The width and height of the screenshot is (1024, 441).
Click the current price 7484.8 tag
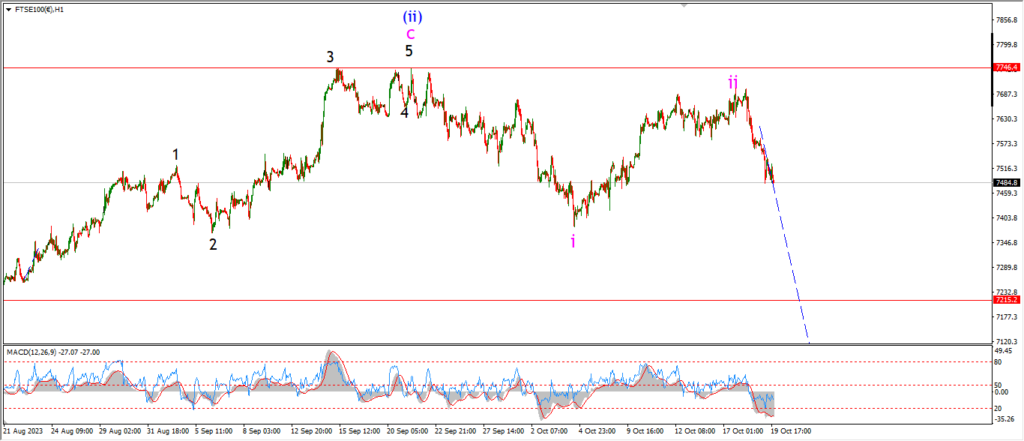(x=1006, y=183)
